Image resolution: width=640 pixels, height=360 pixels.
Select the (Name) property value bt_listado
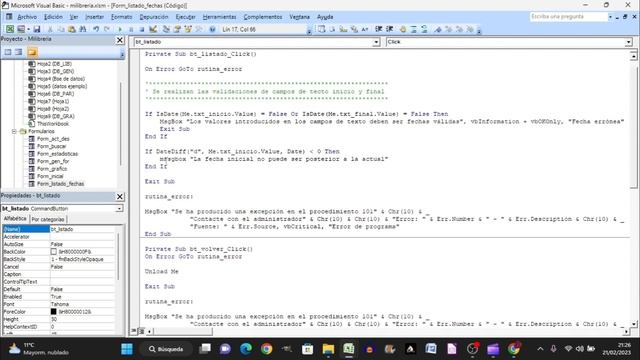83,229
